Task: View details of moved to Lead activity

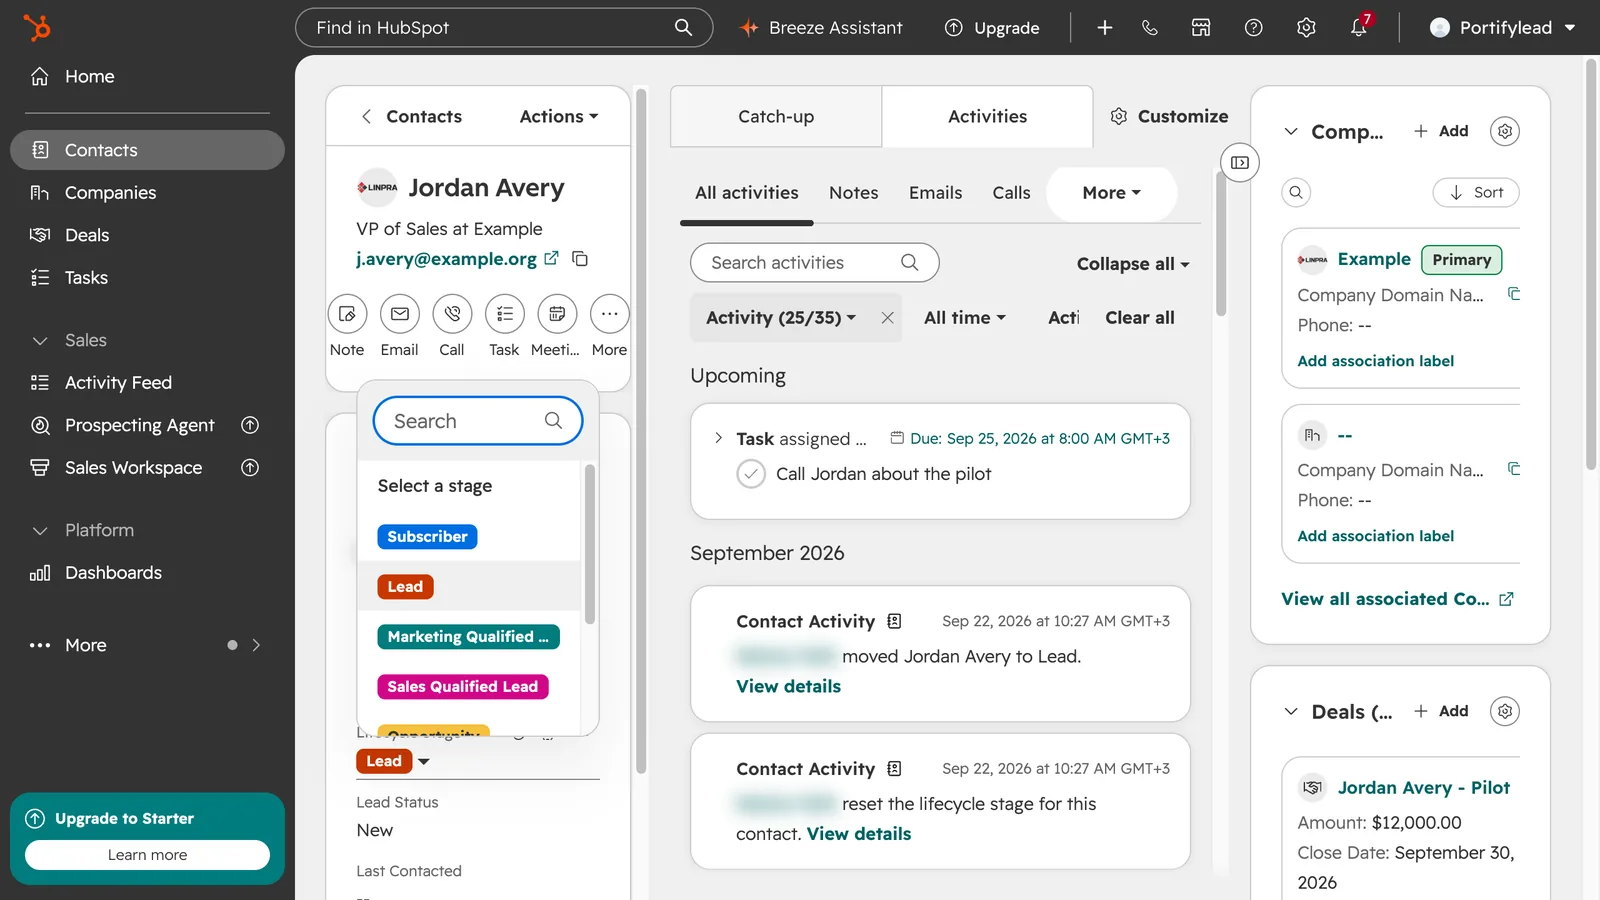Action: tap(788, 686)
